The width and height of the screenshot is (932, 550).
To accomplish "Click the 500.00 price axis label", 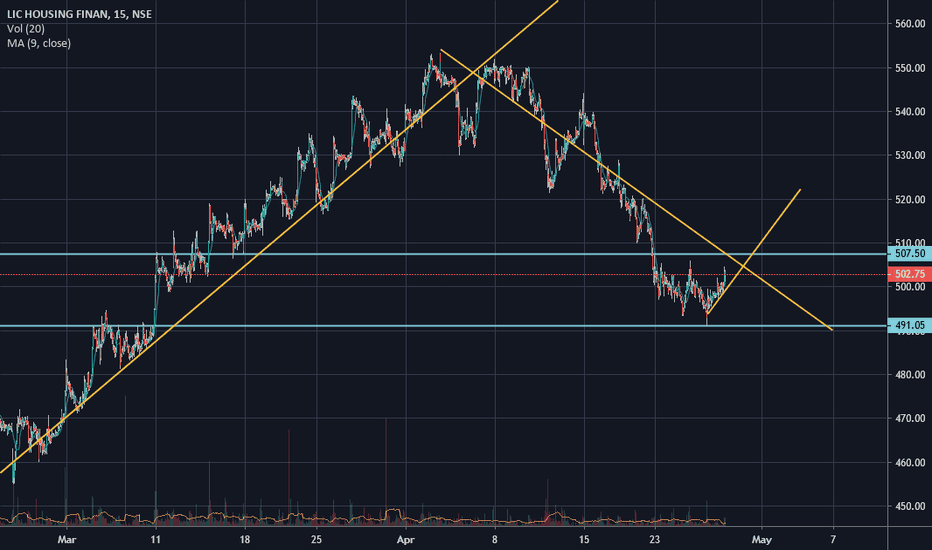I will pyautogui.click(x=910, y=287).
